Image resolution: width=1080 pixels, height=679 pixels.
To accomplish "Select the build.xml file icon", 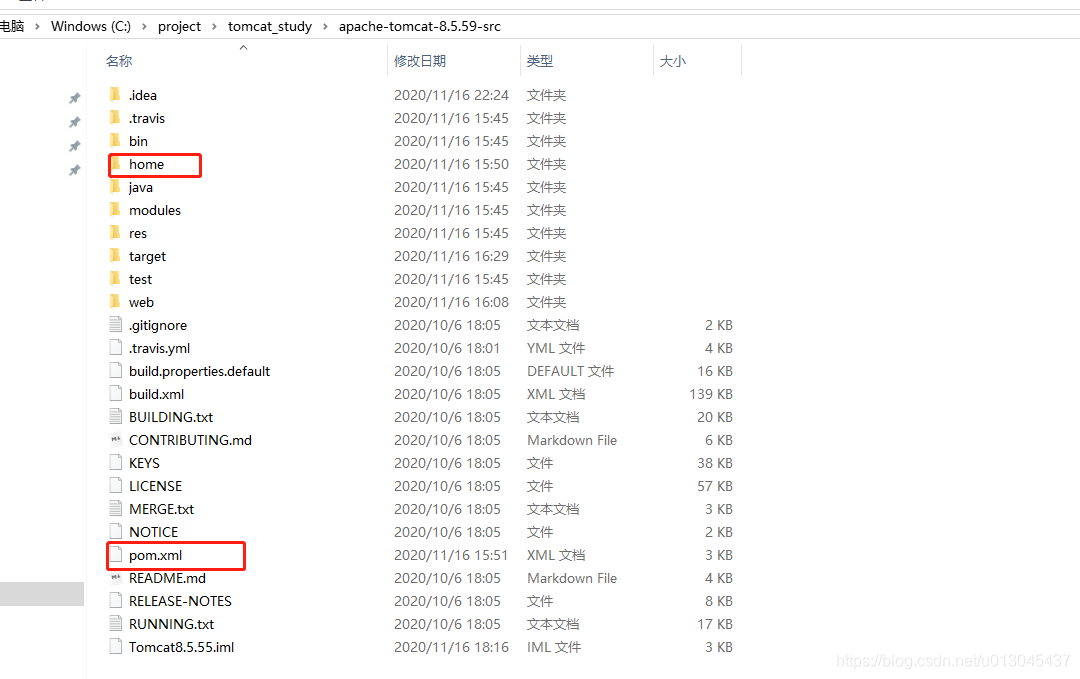I will [117, 394].
